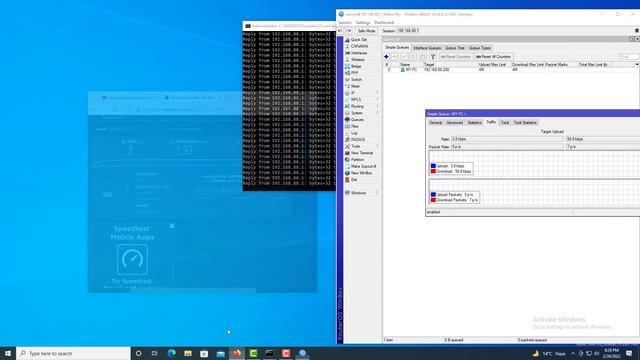Click the Name column header
The width and height of the screenshot is (640, 360).
click(411, 64)
